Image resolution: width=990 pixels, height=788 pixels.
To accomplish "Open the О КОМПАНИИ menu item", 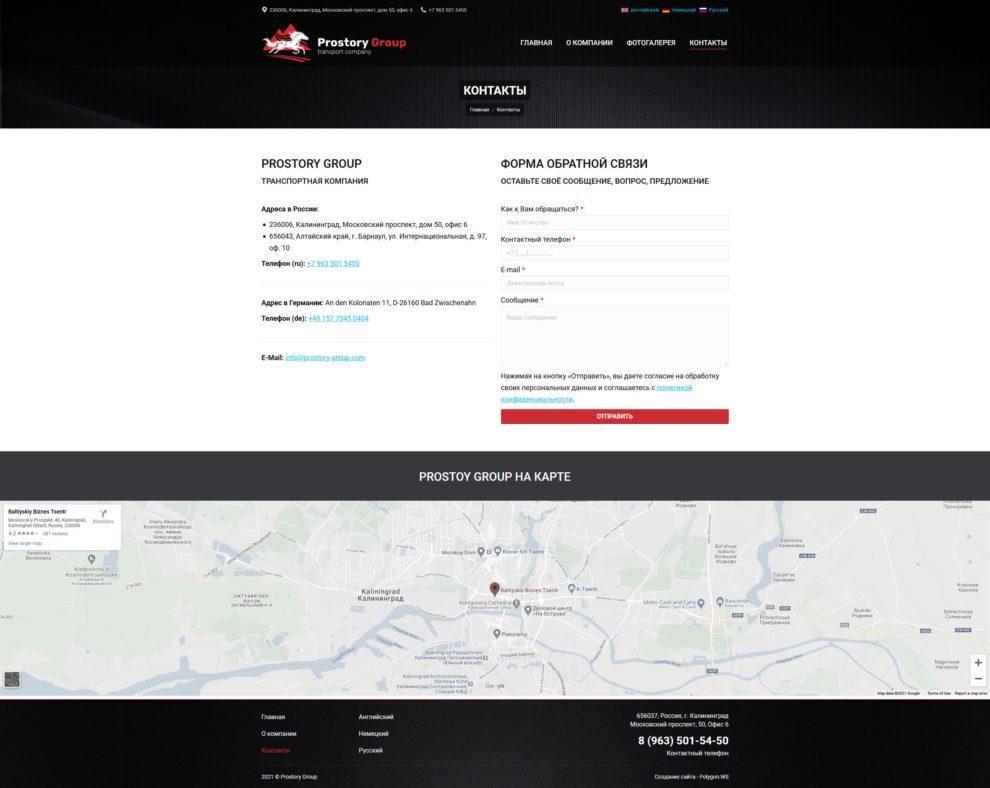I will (589, 43).
